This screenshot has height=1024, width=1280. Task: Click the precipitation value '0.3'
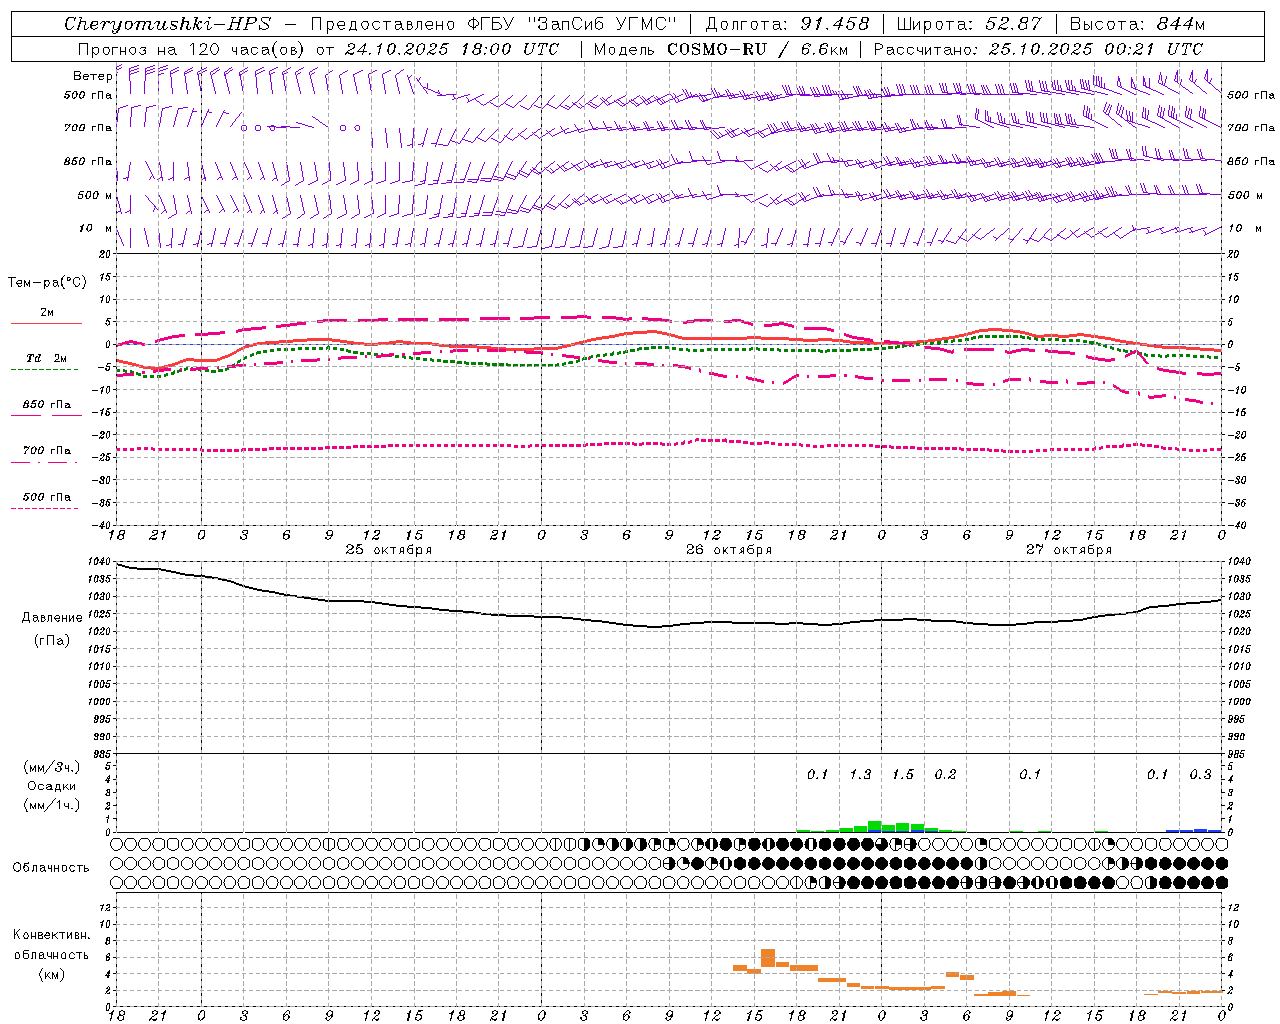coord(1200,774)
